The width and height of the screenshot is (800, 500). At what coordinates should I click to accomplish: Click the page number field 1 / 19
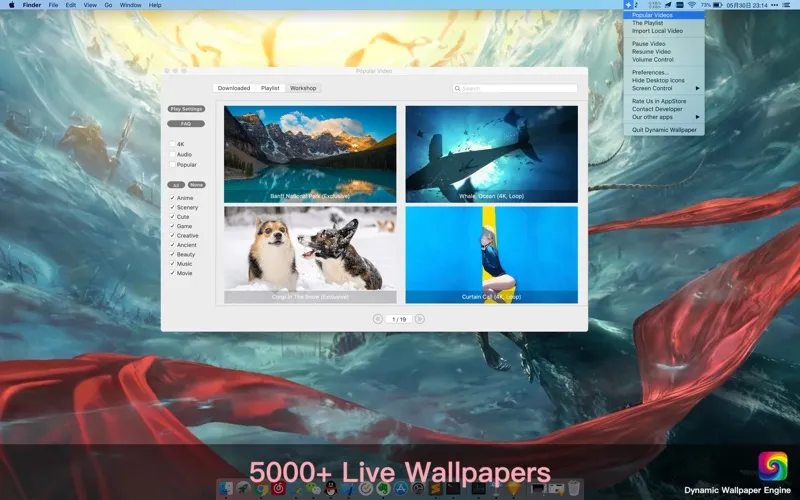tap(398, 319)
